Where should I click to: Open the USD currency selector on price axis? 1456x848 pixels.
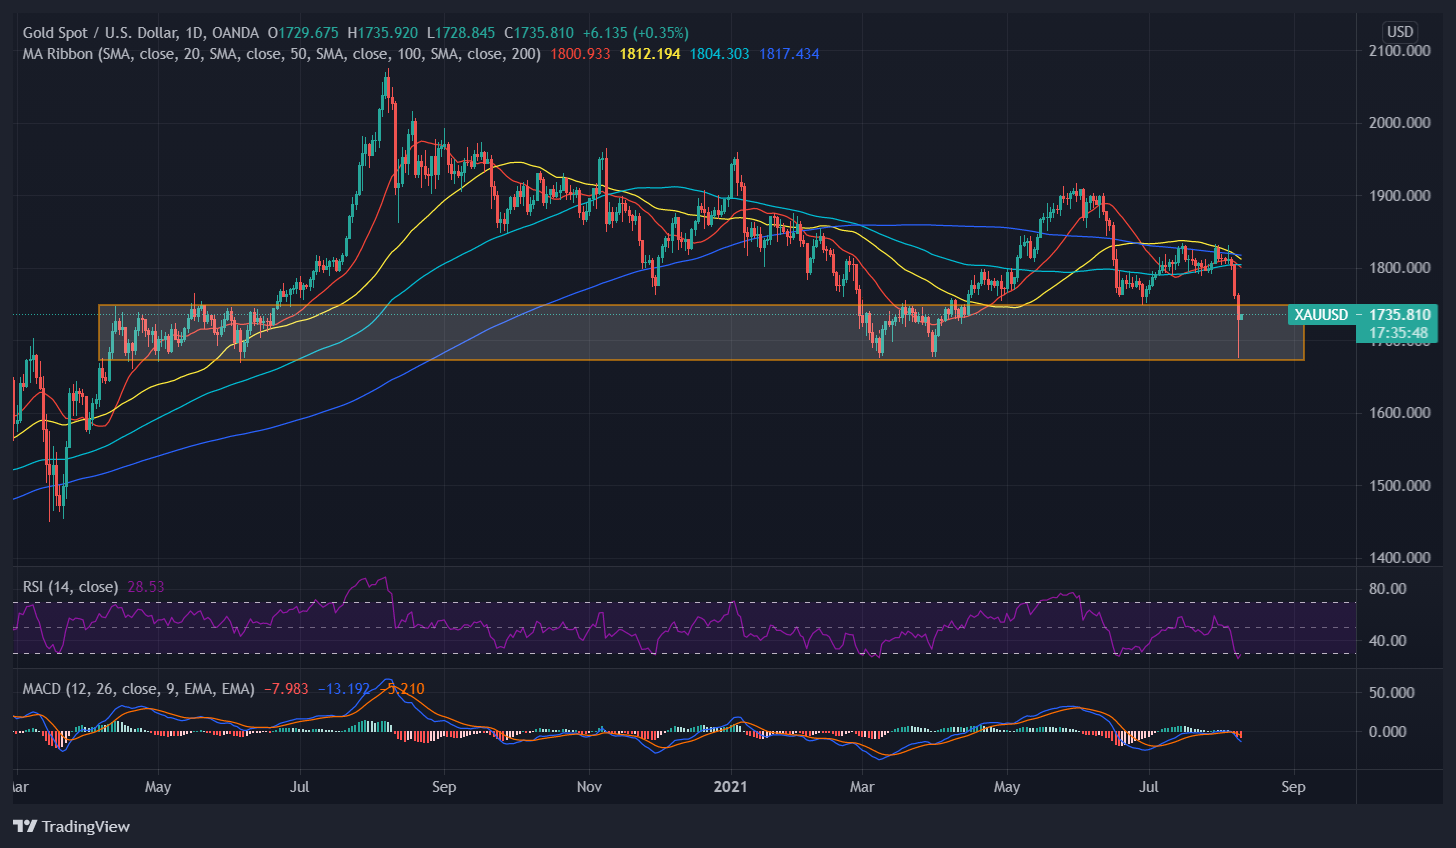(x=1400, y=32)
